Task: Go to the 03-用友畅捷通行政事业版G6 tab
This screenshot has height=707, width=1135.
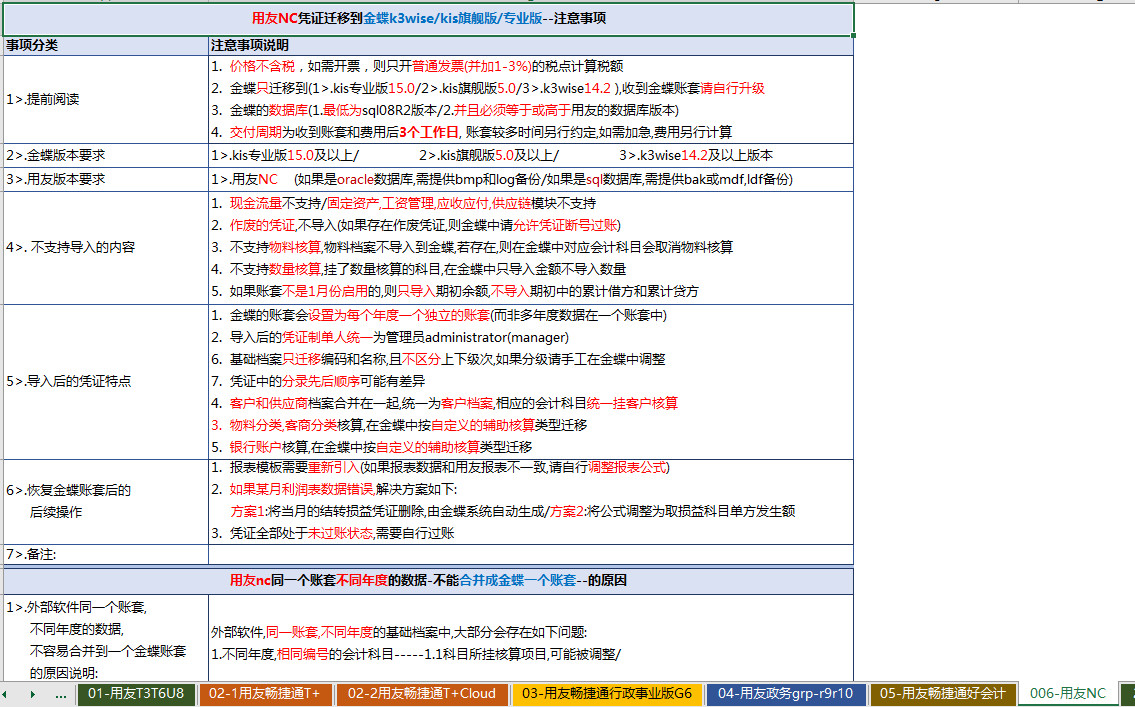Action: coord(607,694)
